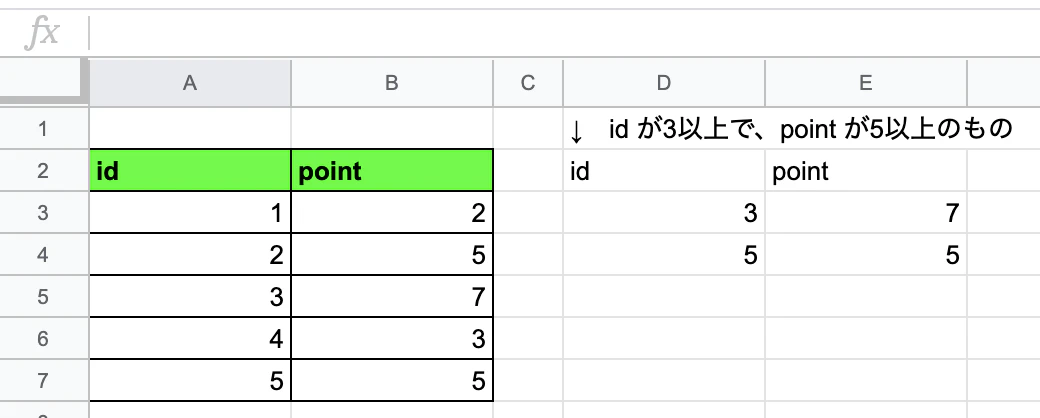Image resolution: width=1040 pixels, height=418 pixels.
Task: Select the green point header cell
Action: [x=392, y=171]
